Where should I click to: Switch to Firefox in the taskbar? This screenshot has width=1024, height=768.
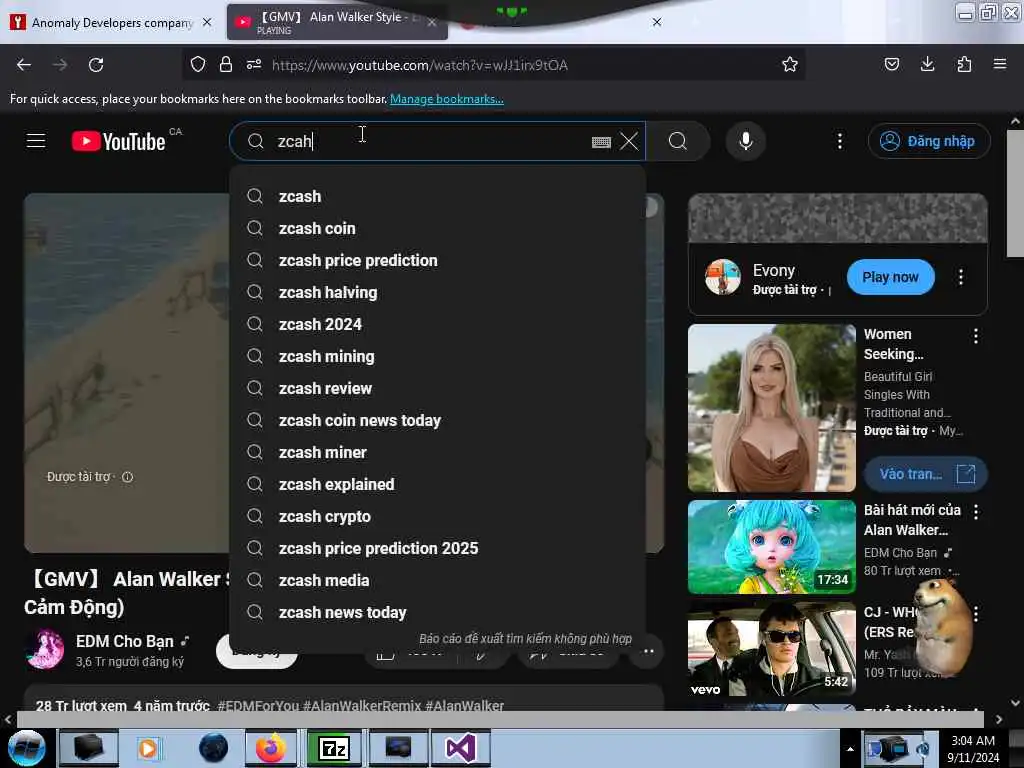pos(270,748)
